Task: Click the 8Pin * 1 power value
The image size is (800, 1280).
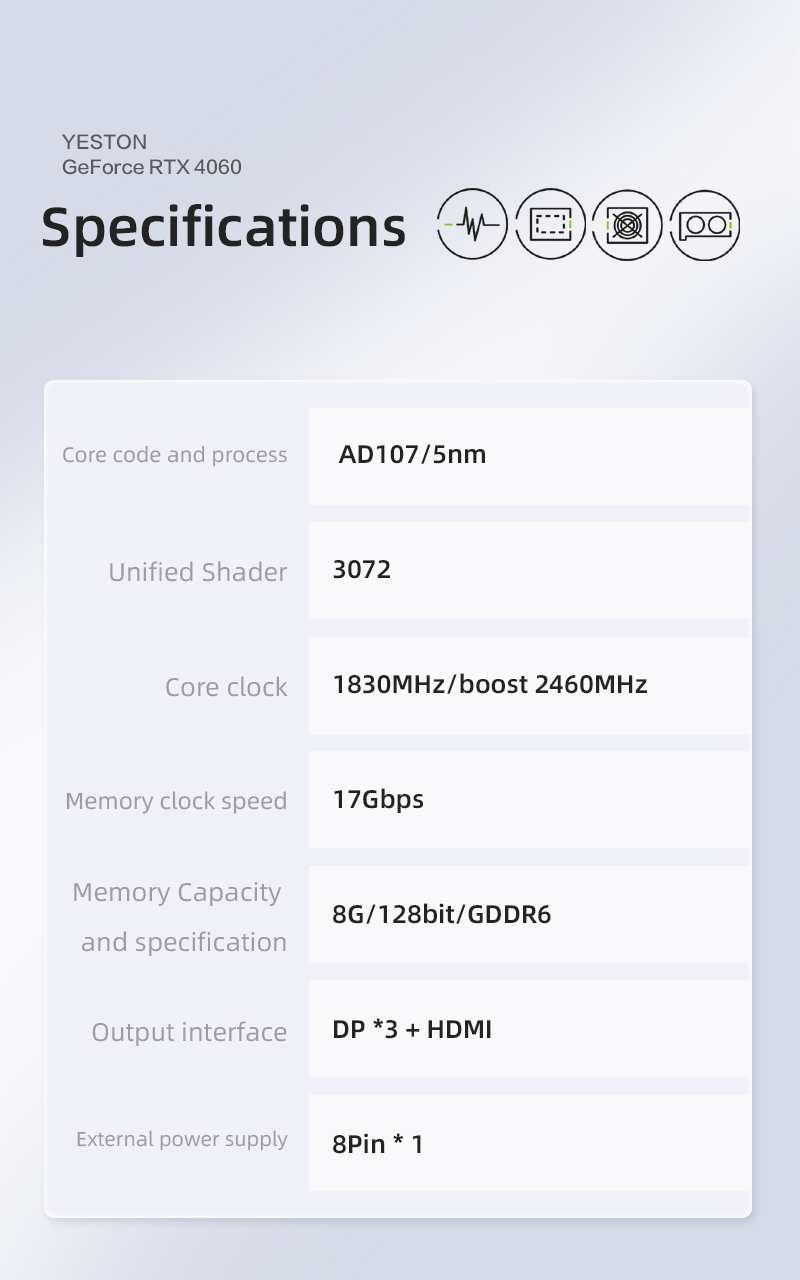Action: pos(378,1144)
